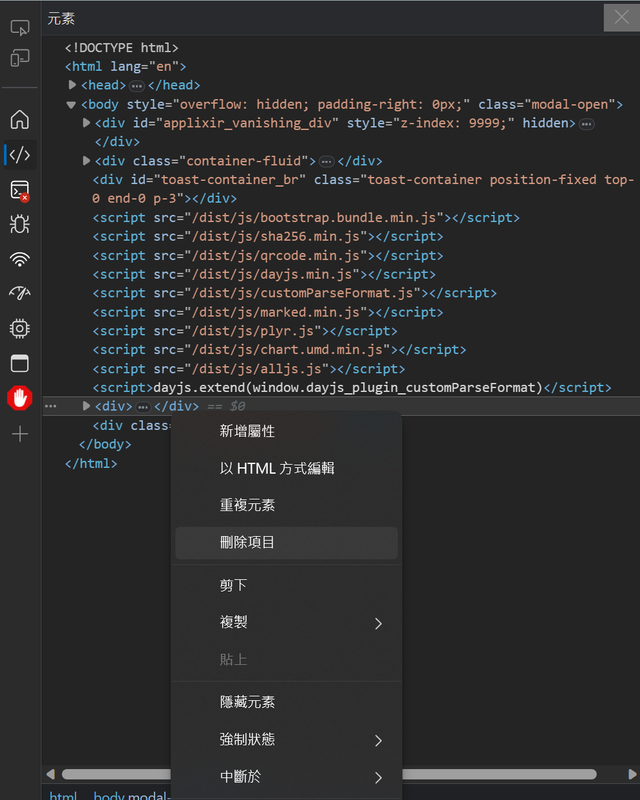The width and height of the screenshot is (640, 800).
Task: Expand the selected div node
Action: click(x=86, y=406)
